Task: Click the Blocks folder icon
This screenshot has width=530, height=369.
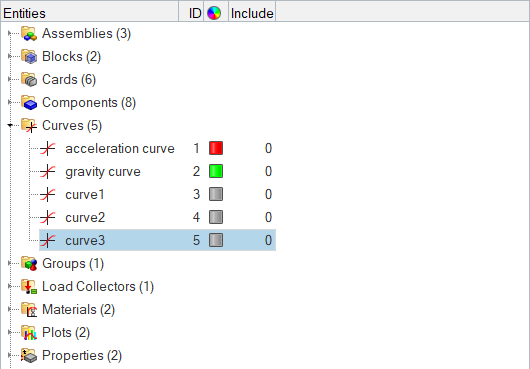Action: pos(29,56)
